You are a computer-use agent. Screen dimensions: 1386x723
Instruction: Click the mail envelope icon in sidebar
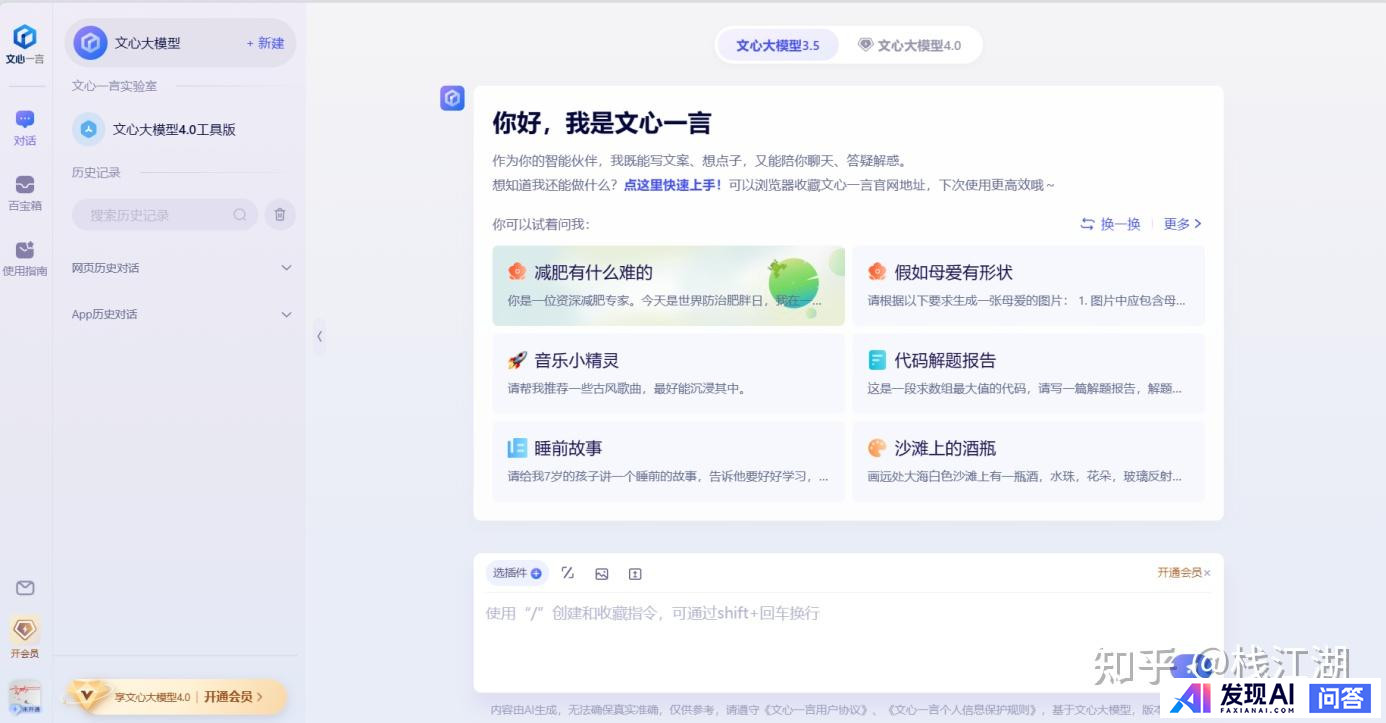click(x=25, y=588)
